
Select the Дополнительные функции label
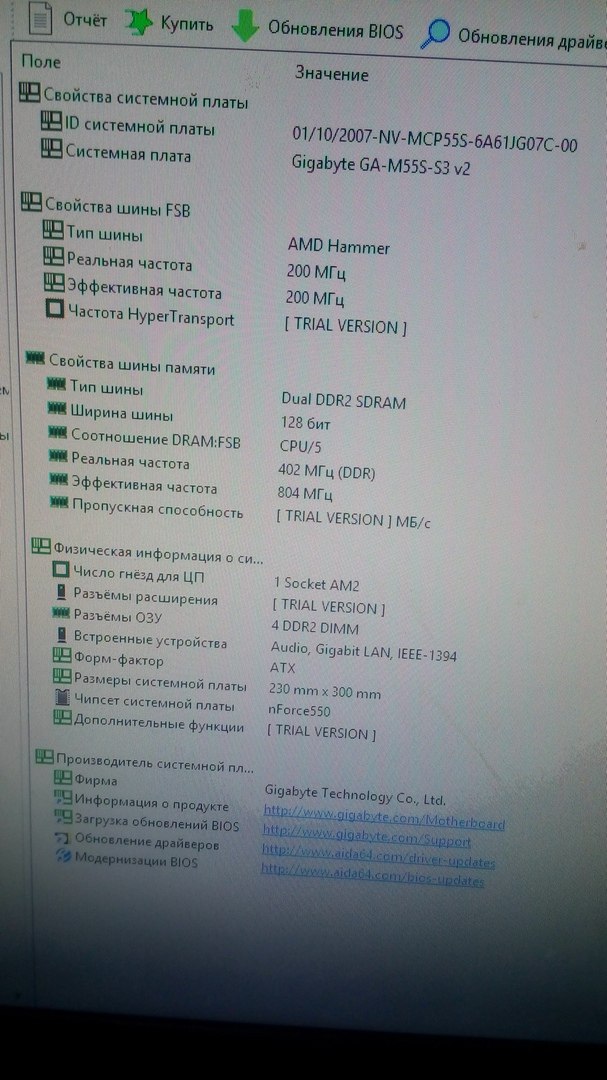click(158, 722)
